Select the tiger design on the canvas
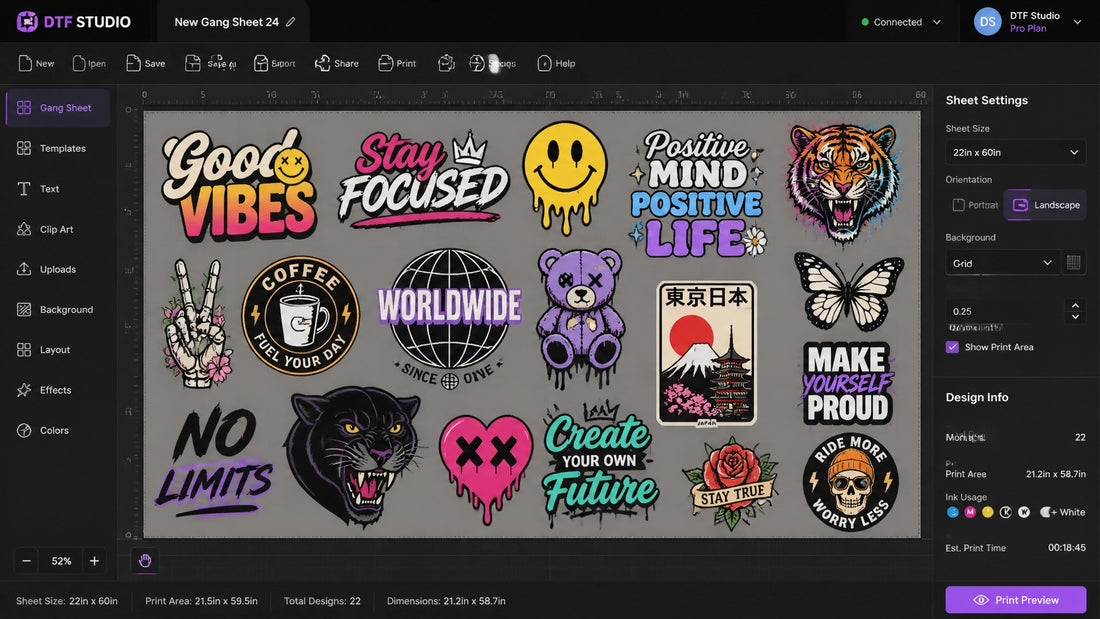 coord(845,180)
